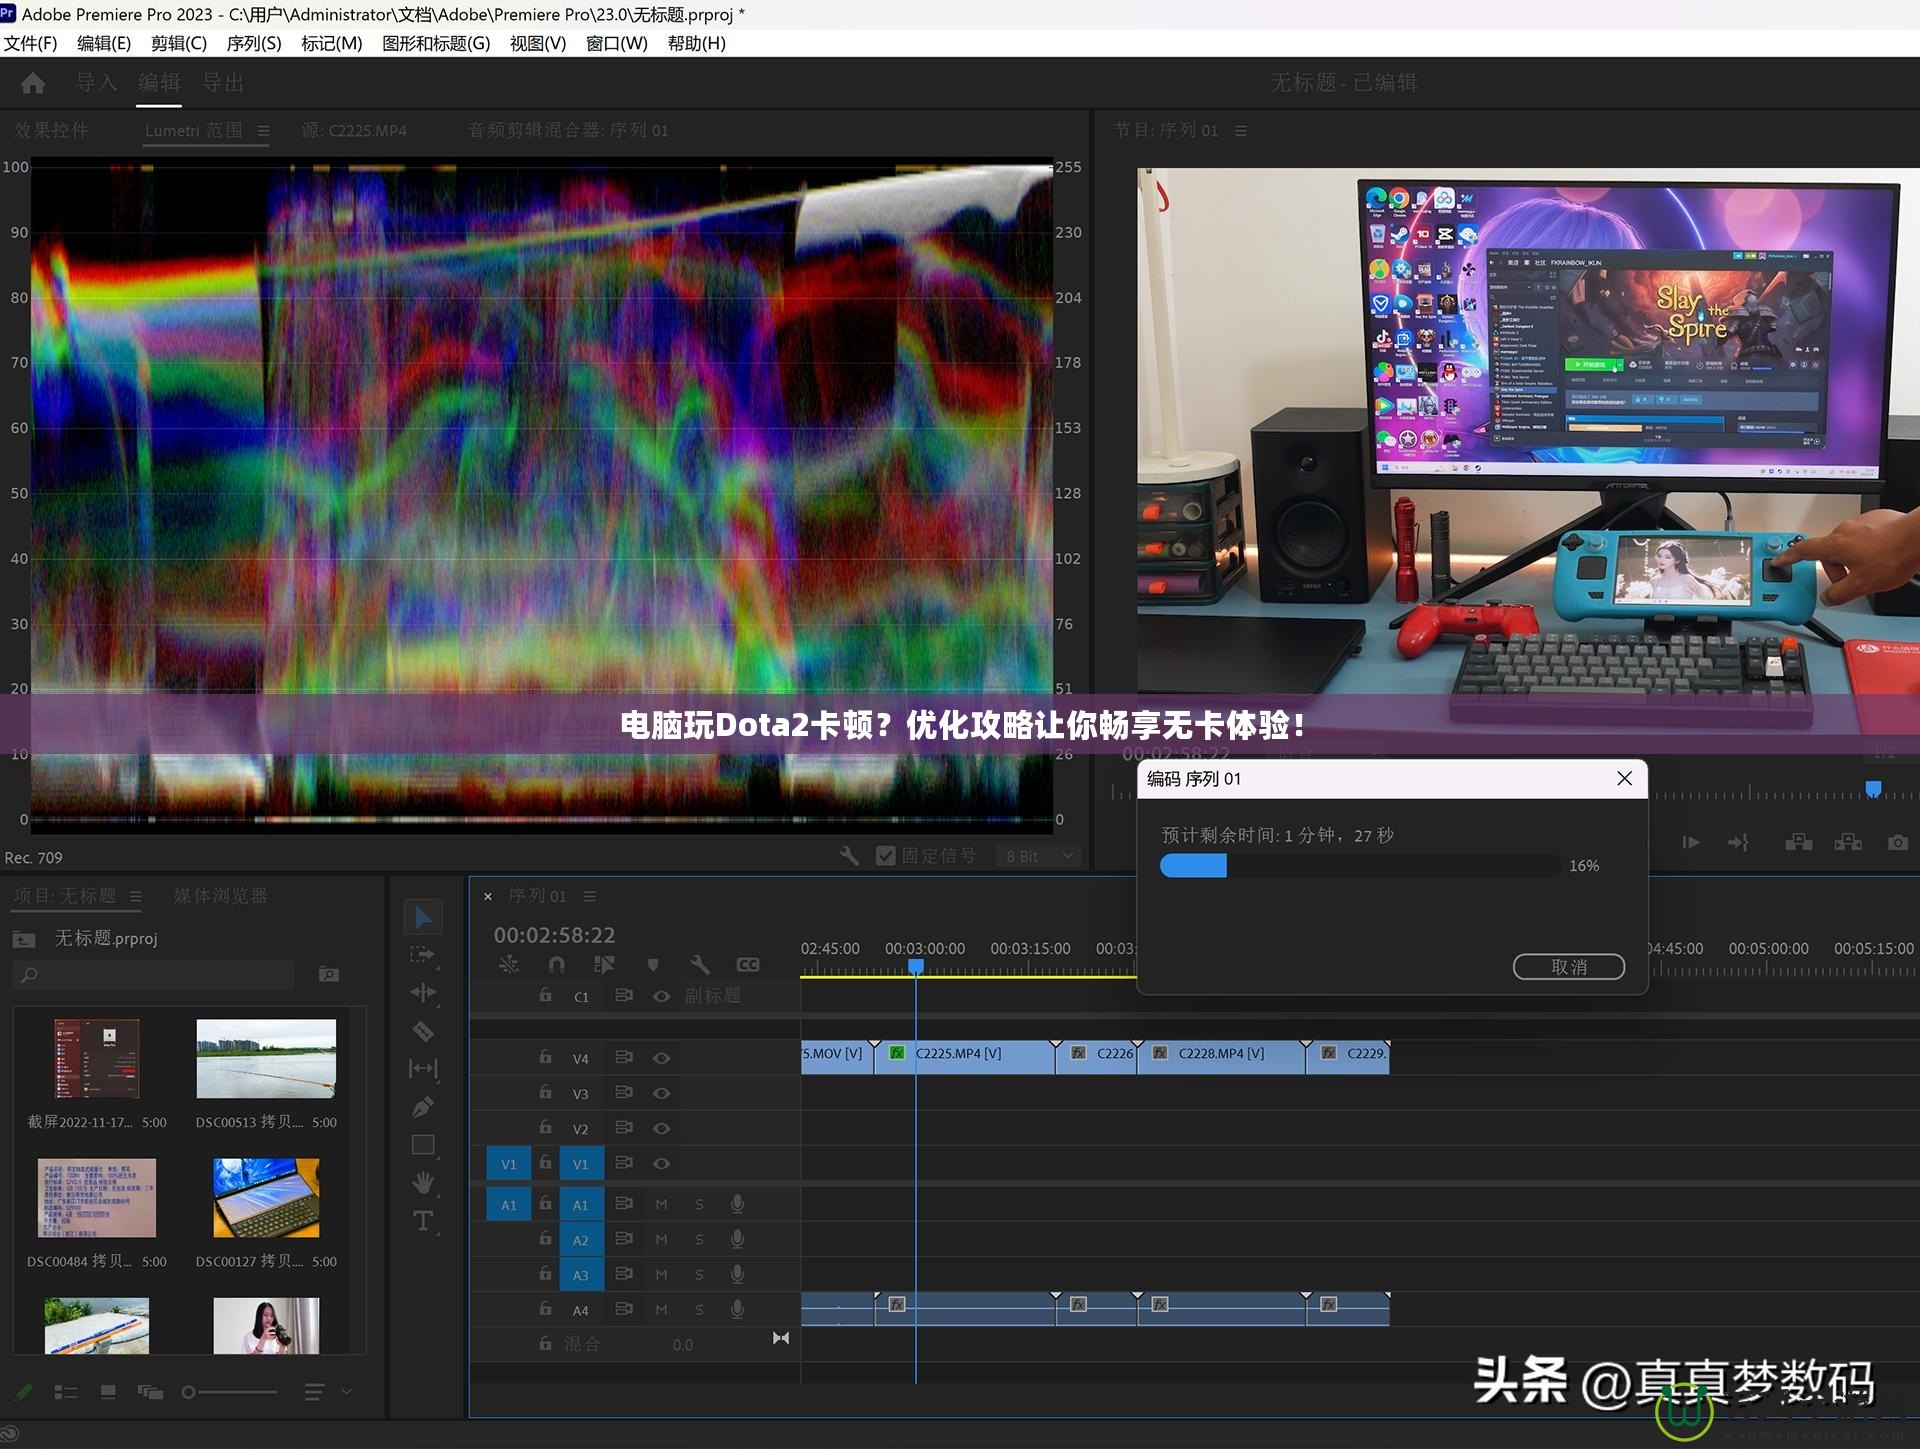Click the Extract button in Program monitor
Screen dimensions: 1920x1449
click(1847, 843)
